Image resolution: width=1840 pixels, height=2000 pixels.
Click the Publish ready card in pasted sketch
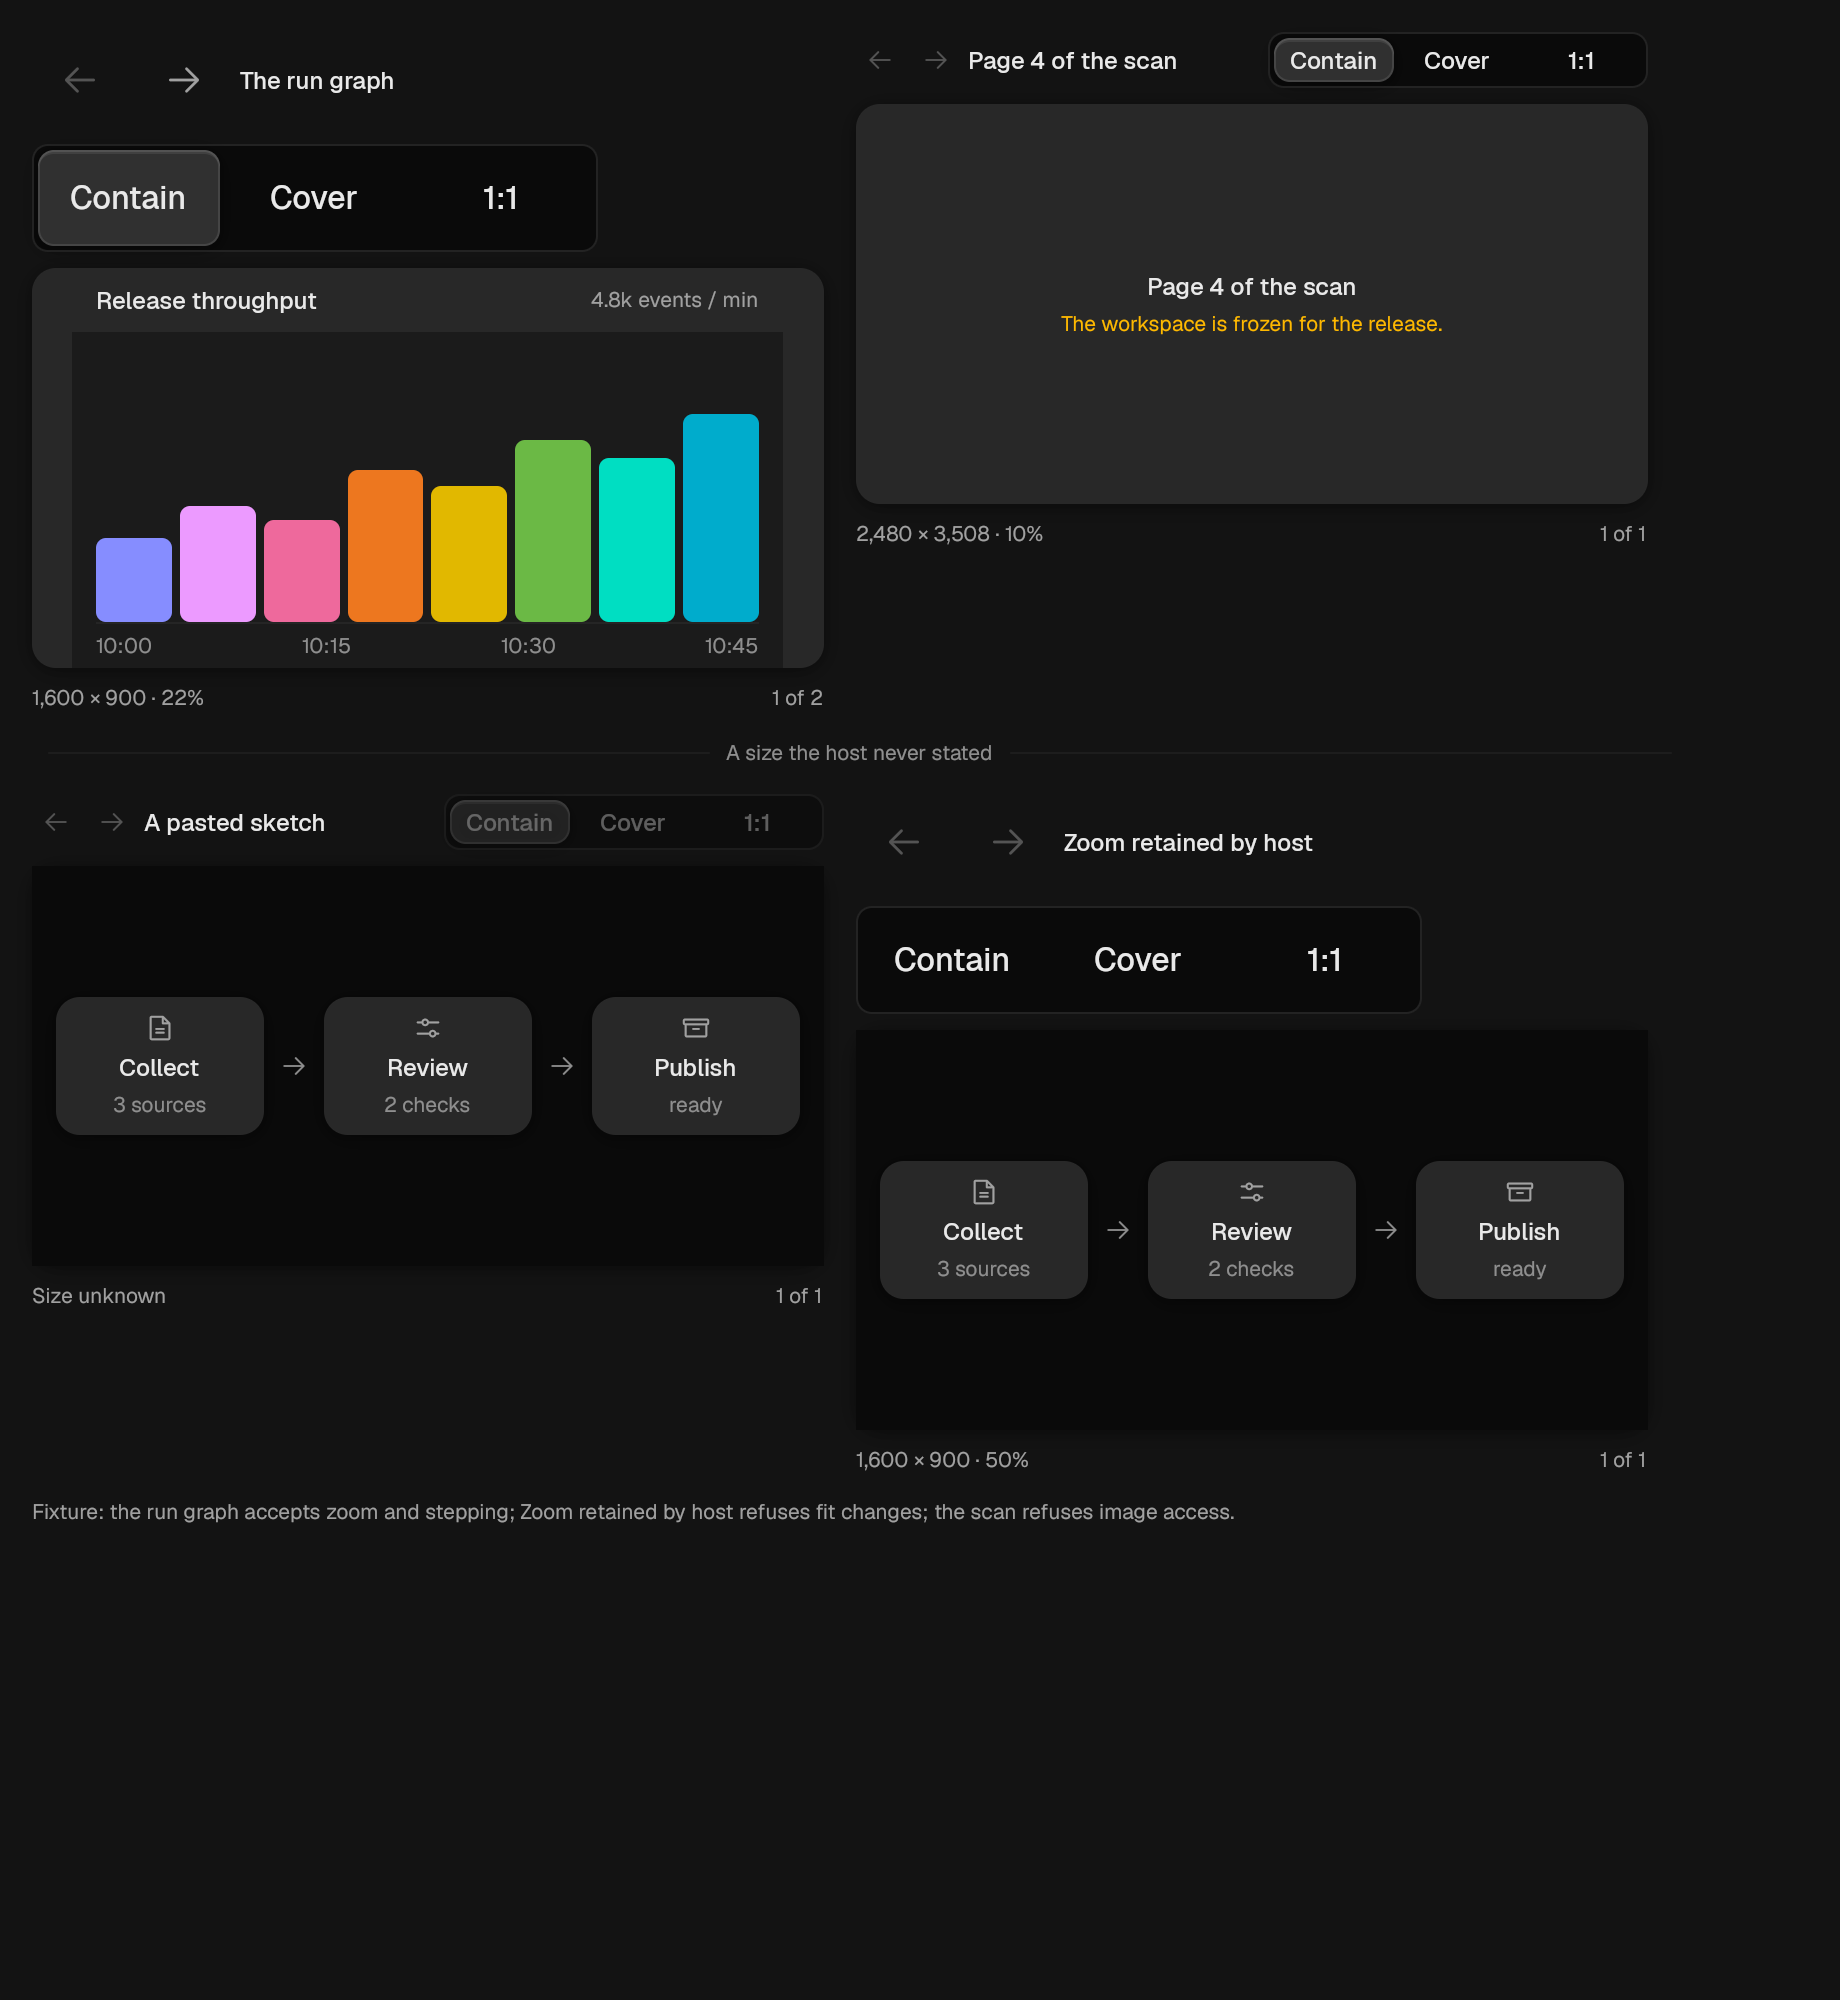coord(696,1066)
